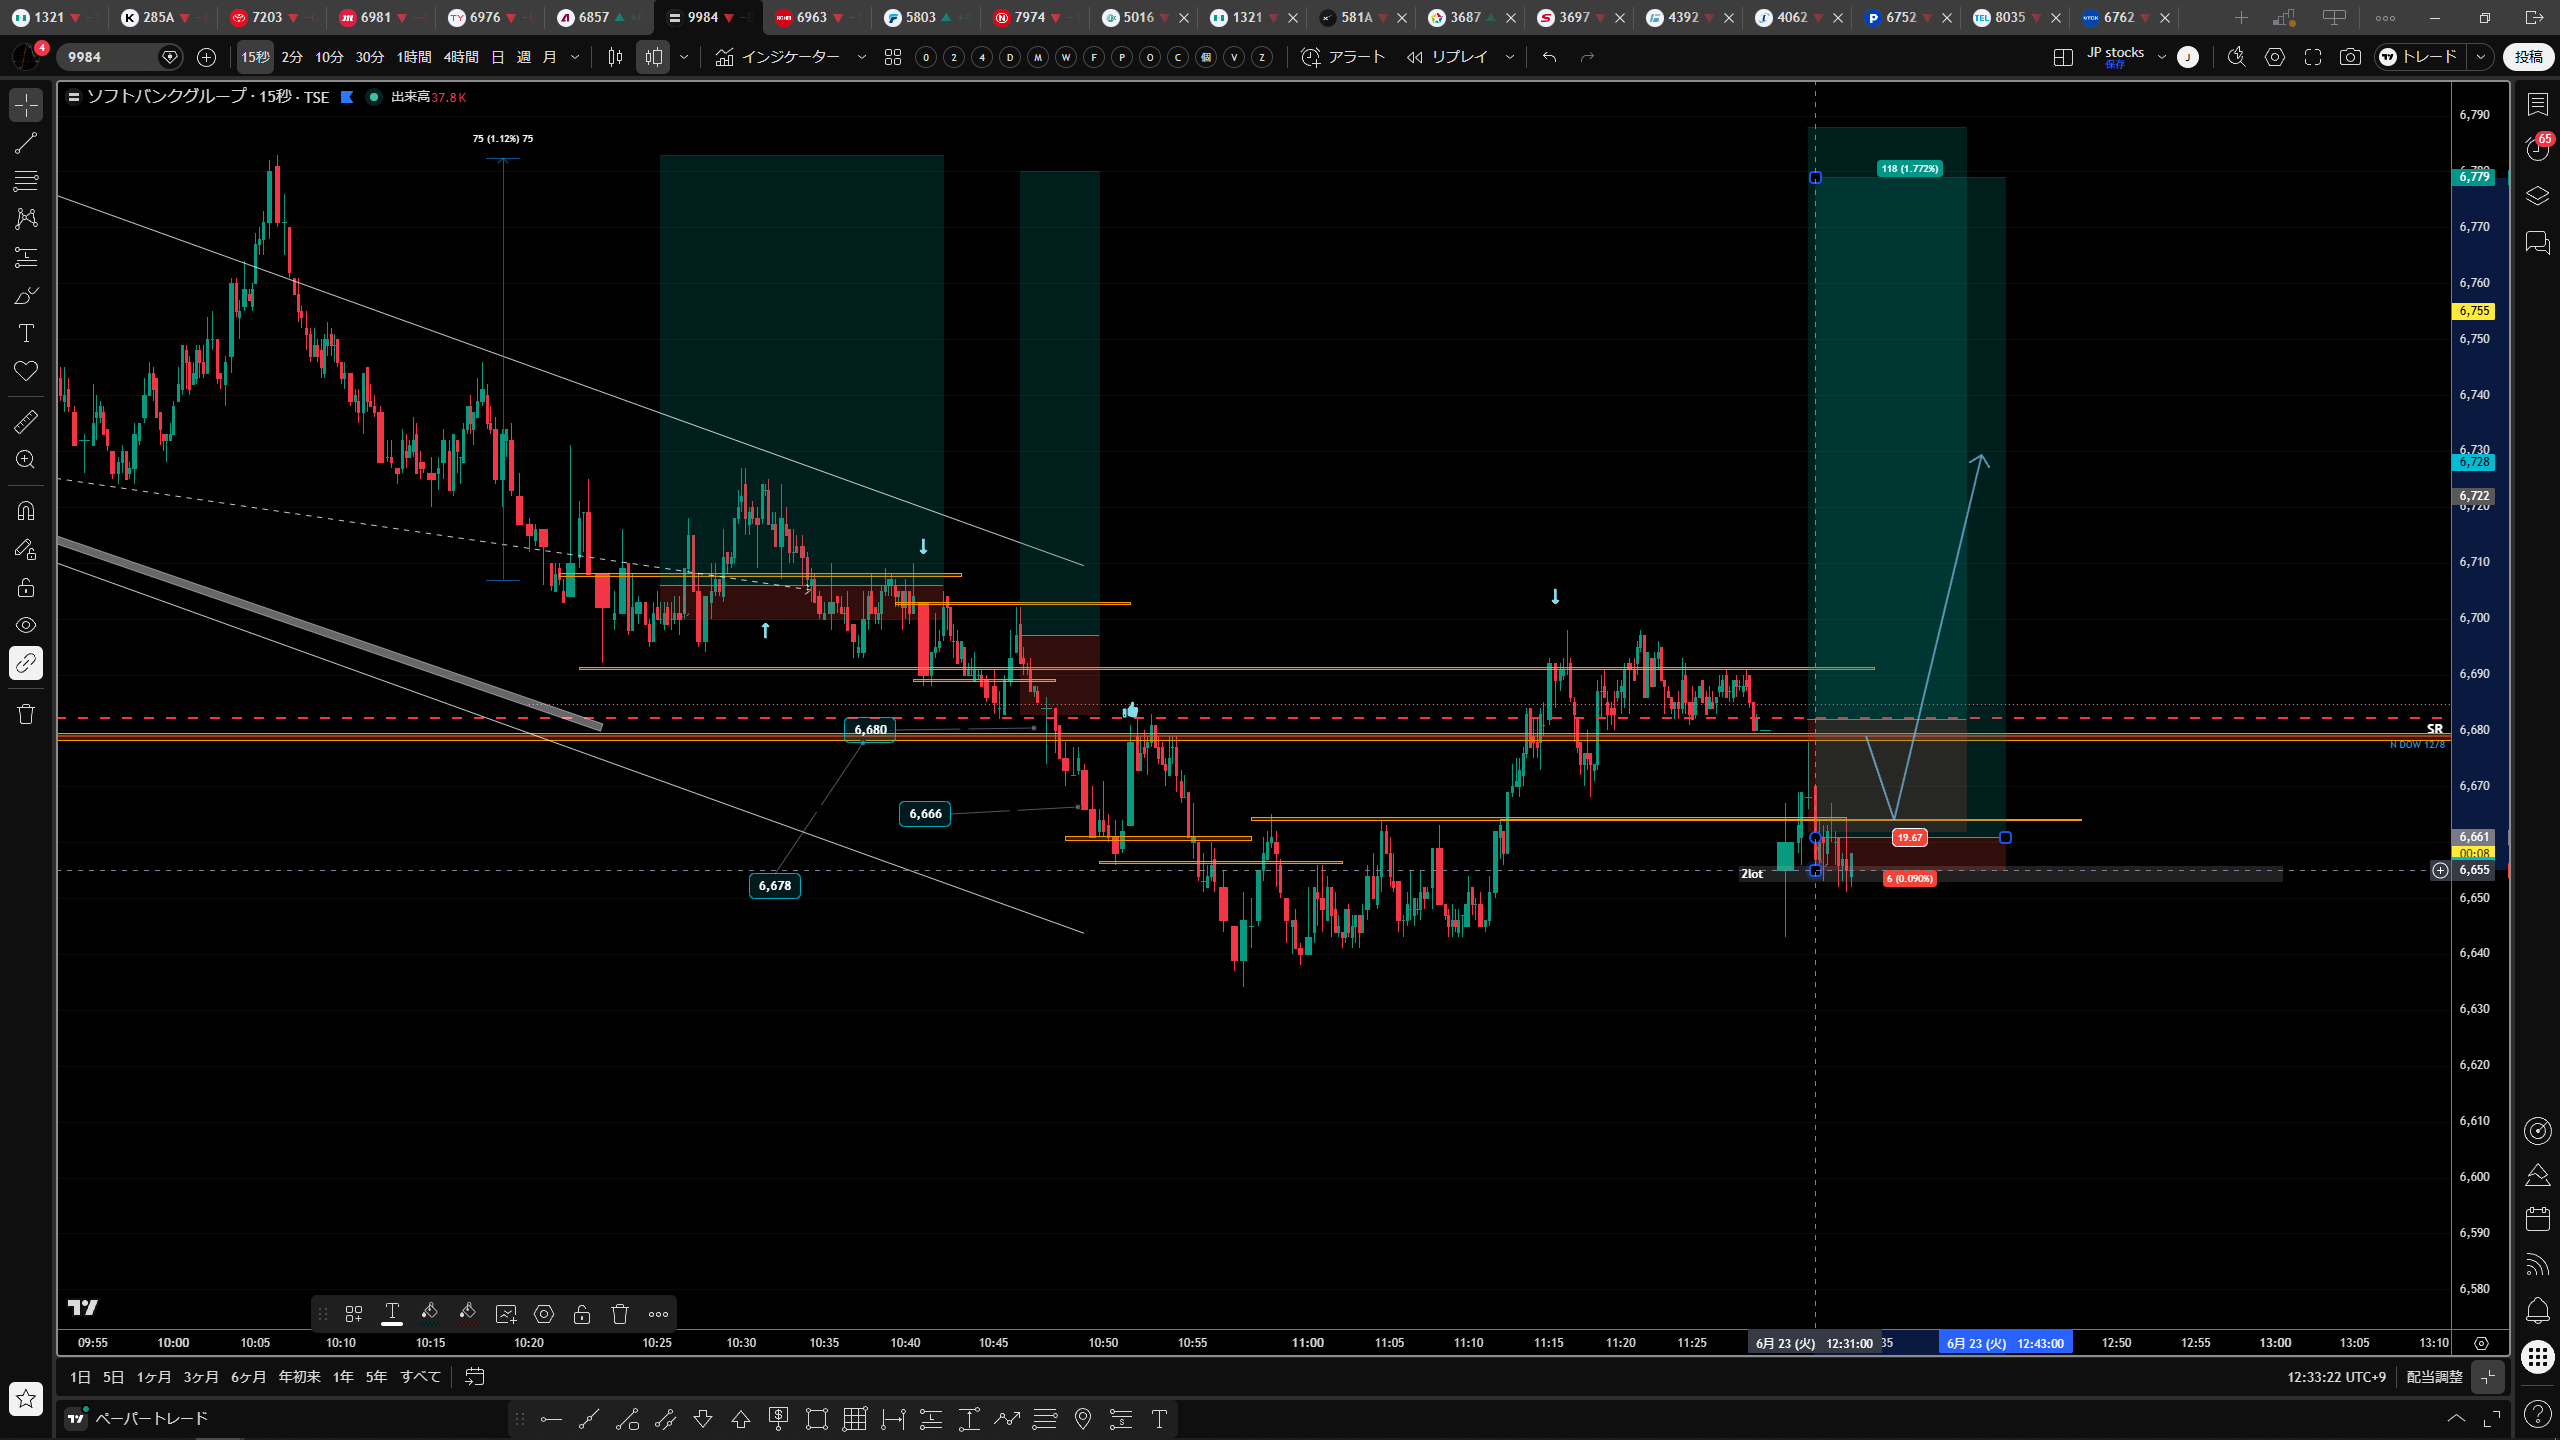Switch to the 6857 tab
The height and width of the screenshot is (1440, 2560).
pyautogui.click(x=594, y=17)
